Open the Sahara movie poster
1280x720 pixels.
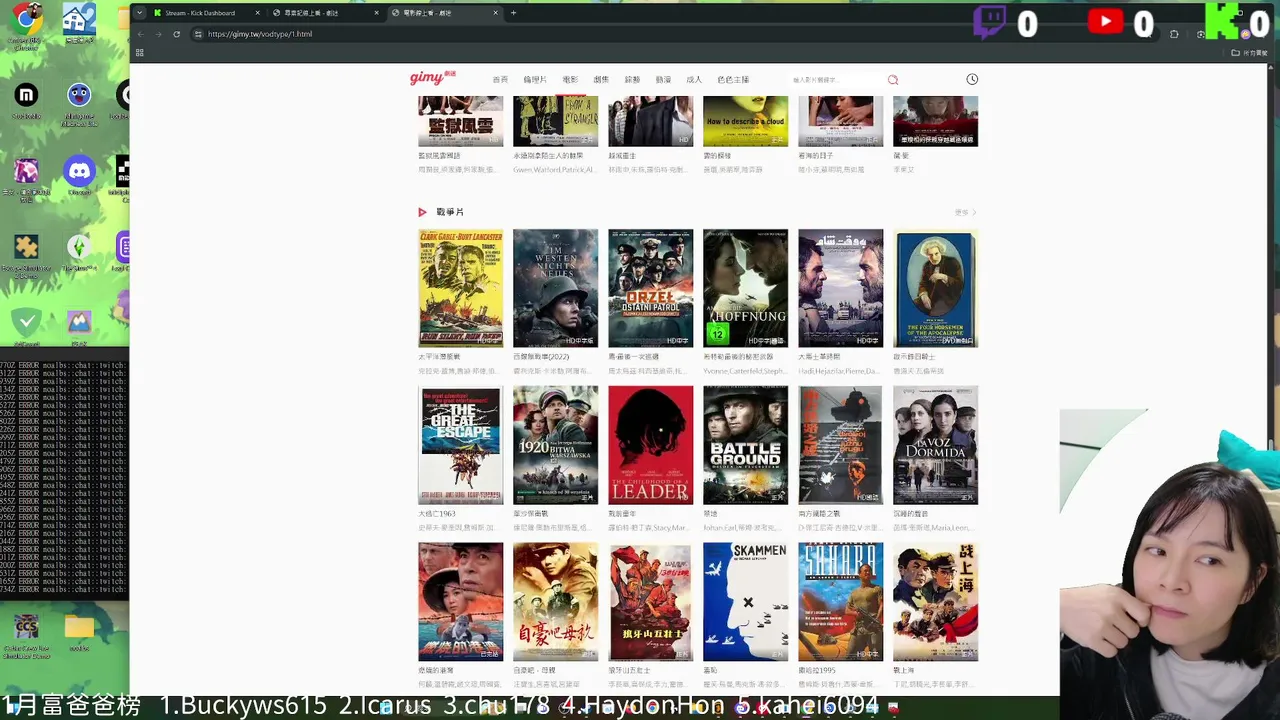point(841,601)
